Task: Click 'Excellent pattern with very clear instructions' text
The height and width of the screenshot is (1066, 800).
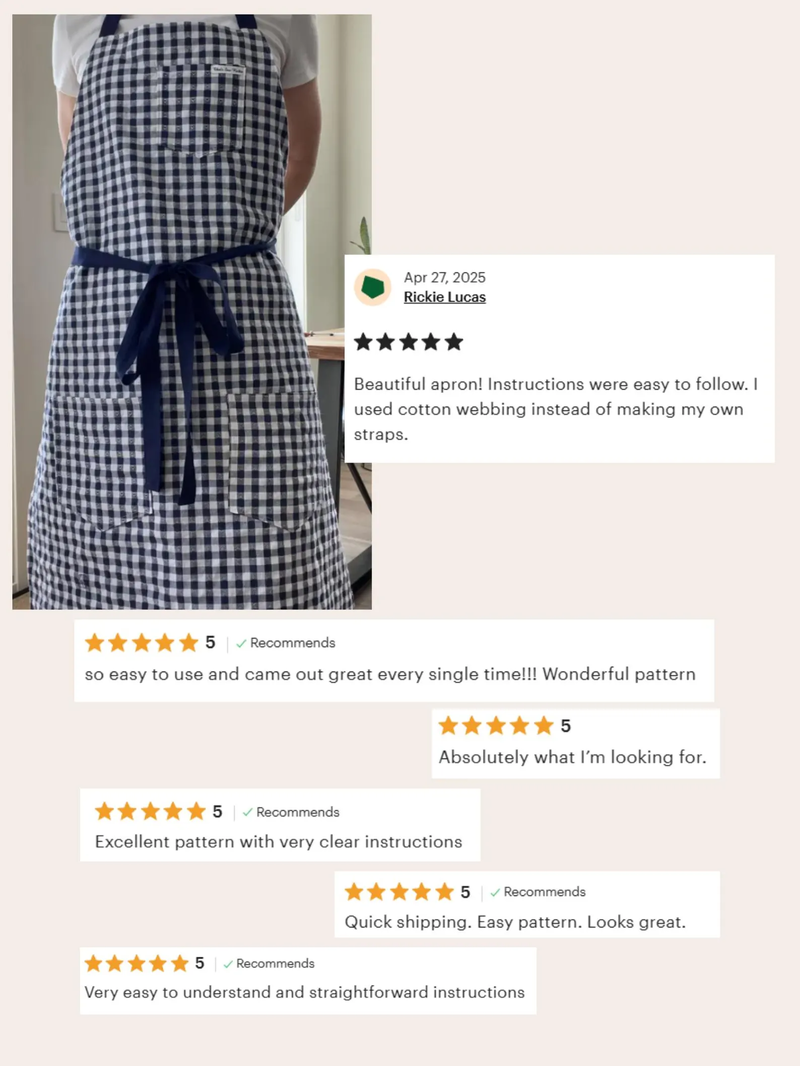Action: click(x=279, y=842)
